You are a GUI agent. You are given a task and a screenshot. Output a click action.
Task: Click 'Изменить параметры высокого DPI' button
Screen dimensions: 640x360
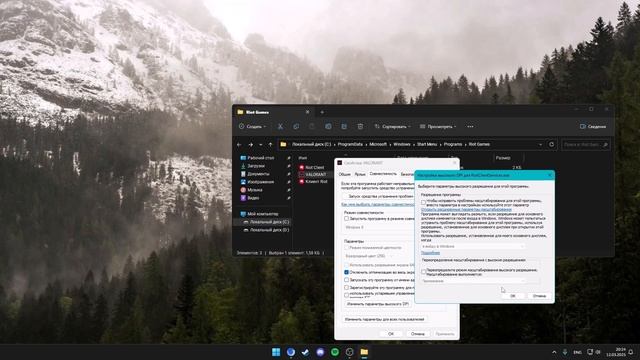point(378,304)
